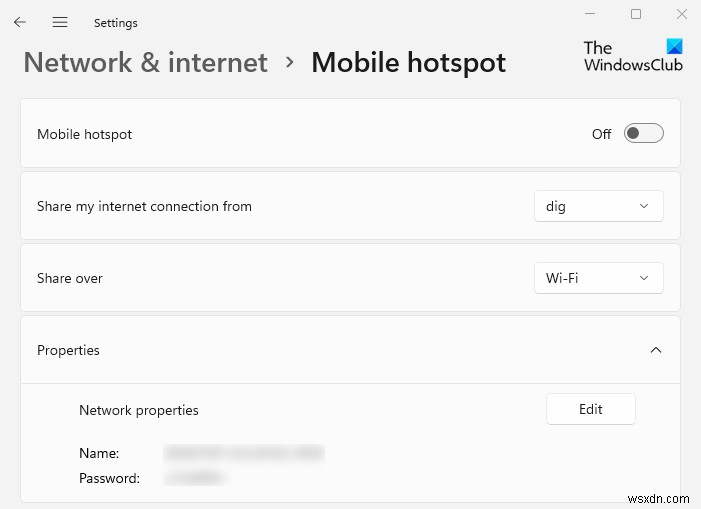This screenshot has height=509, width=701.
Task: Click the Mobile hotspot page heading
Action: [408, 62]
